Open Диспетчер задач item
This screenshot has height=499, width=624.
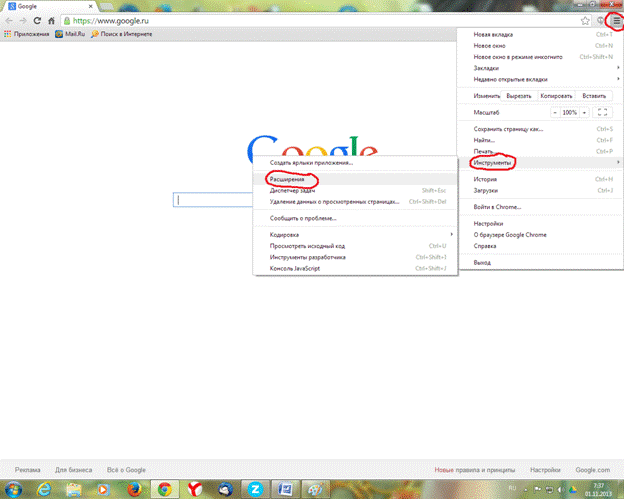coord(355,190)
